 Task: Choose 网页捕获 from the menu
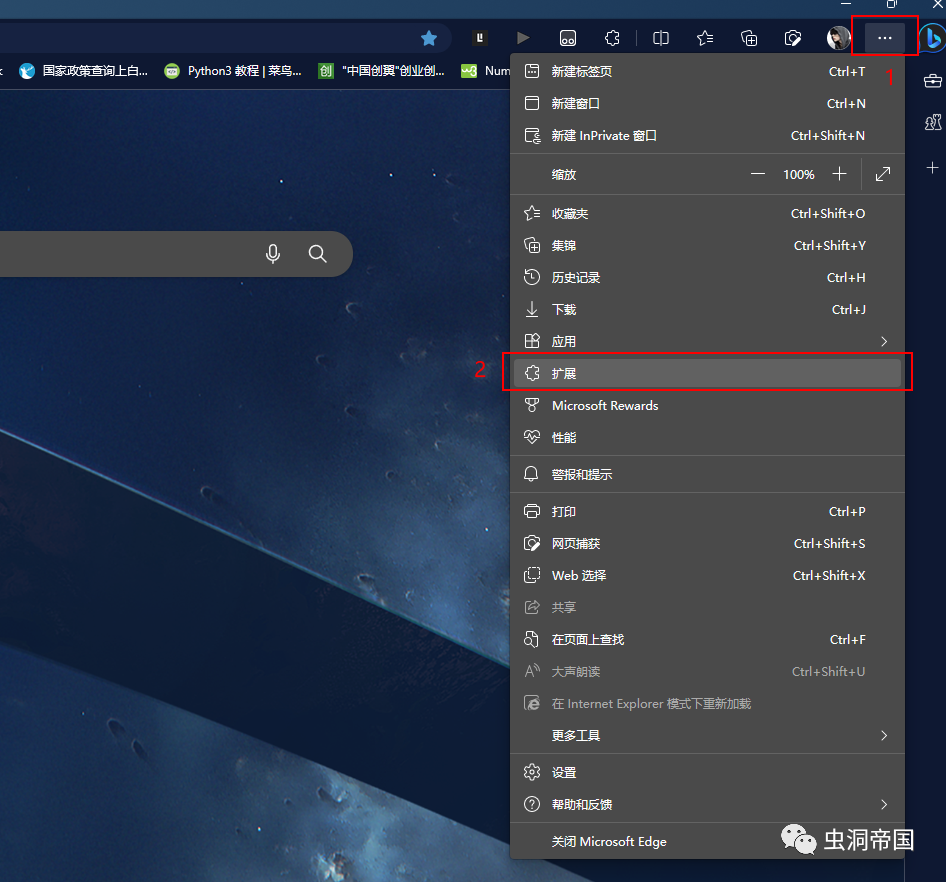point(707,544)
